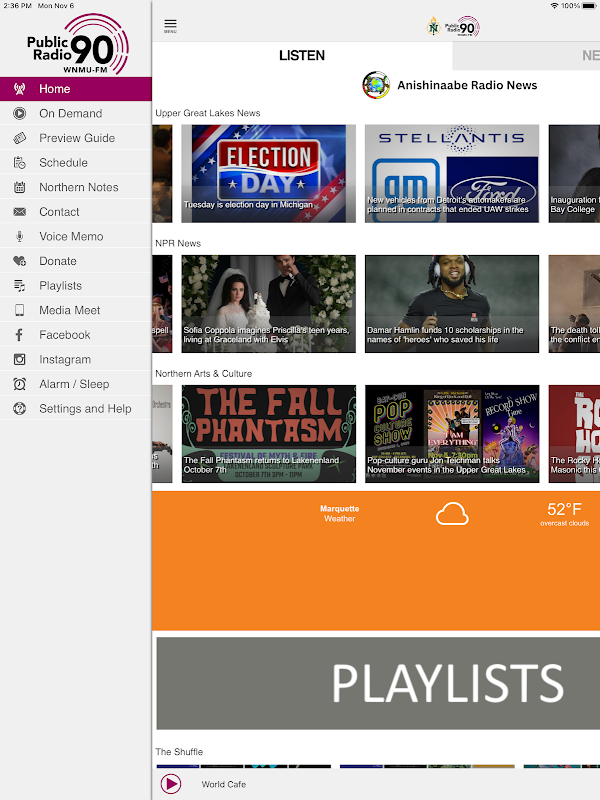This screenshot has width=600, height=800.
Task: Open On Demand menu item
Action: click(x=76, y=114)
